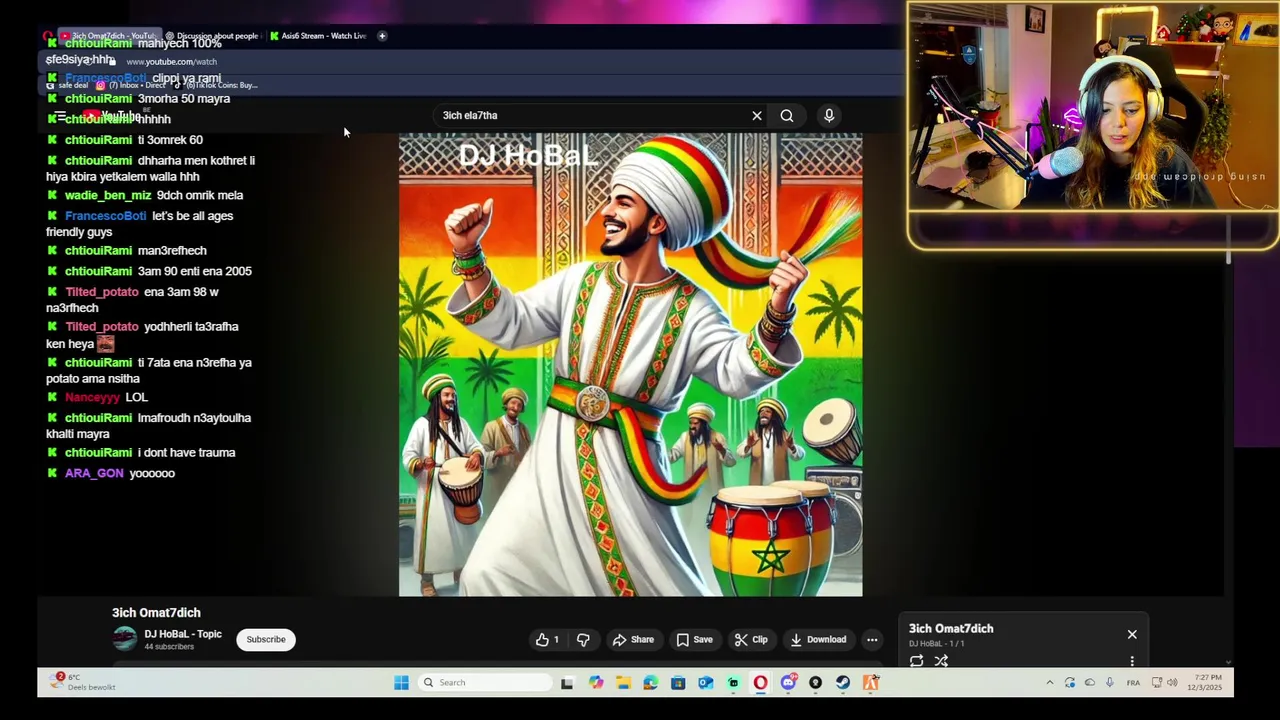Open the clock showing 7:27 PM
The height and width of the screenshot is (720, 1280).
(x=1204, y=683)
